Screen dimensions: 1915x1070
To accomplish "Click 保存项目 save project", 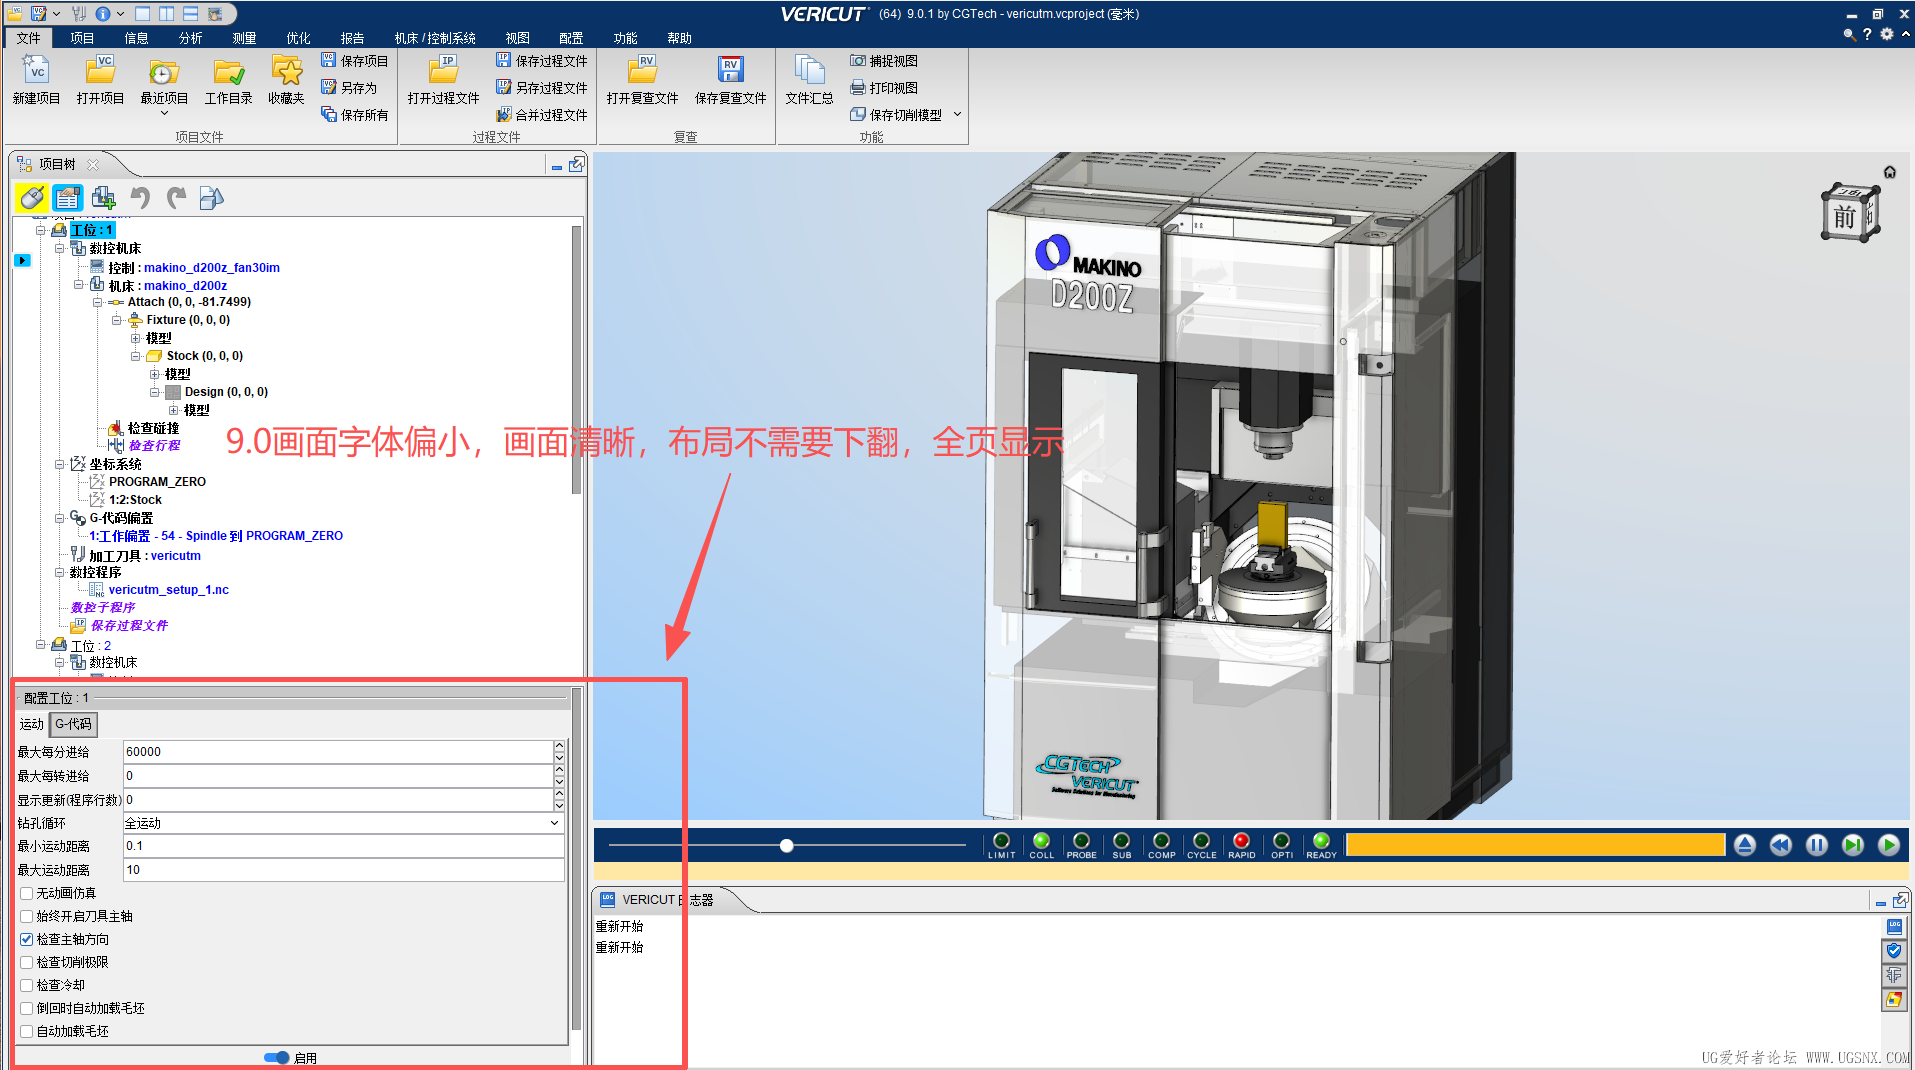I will (355, 61).
